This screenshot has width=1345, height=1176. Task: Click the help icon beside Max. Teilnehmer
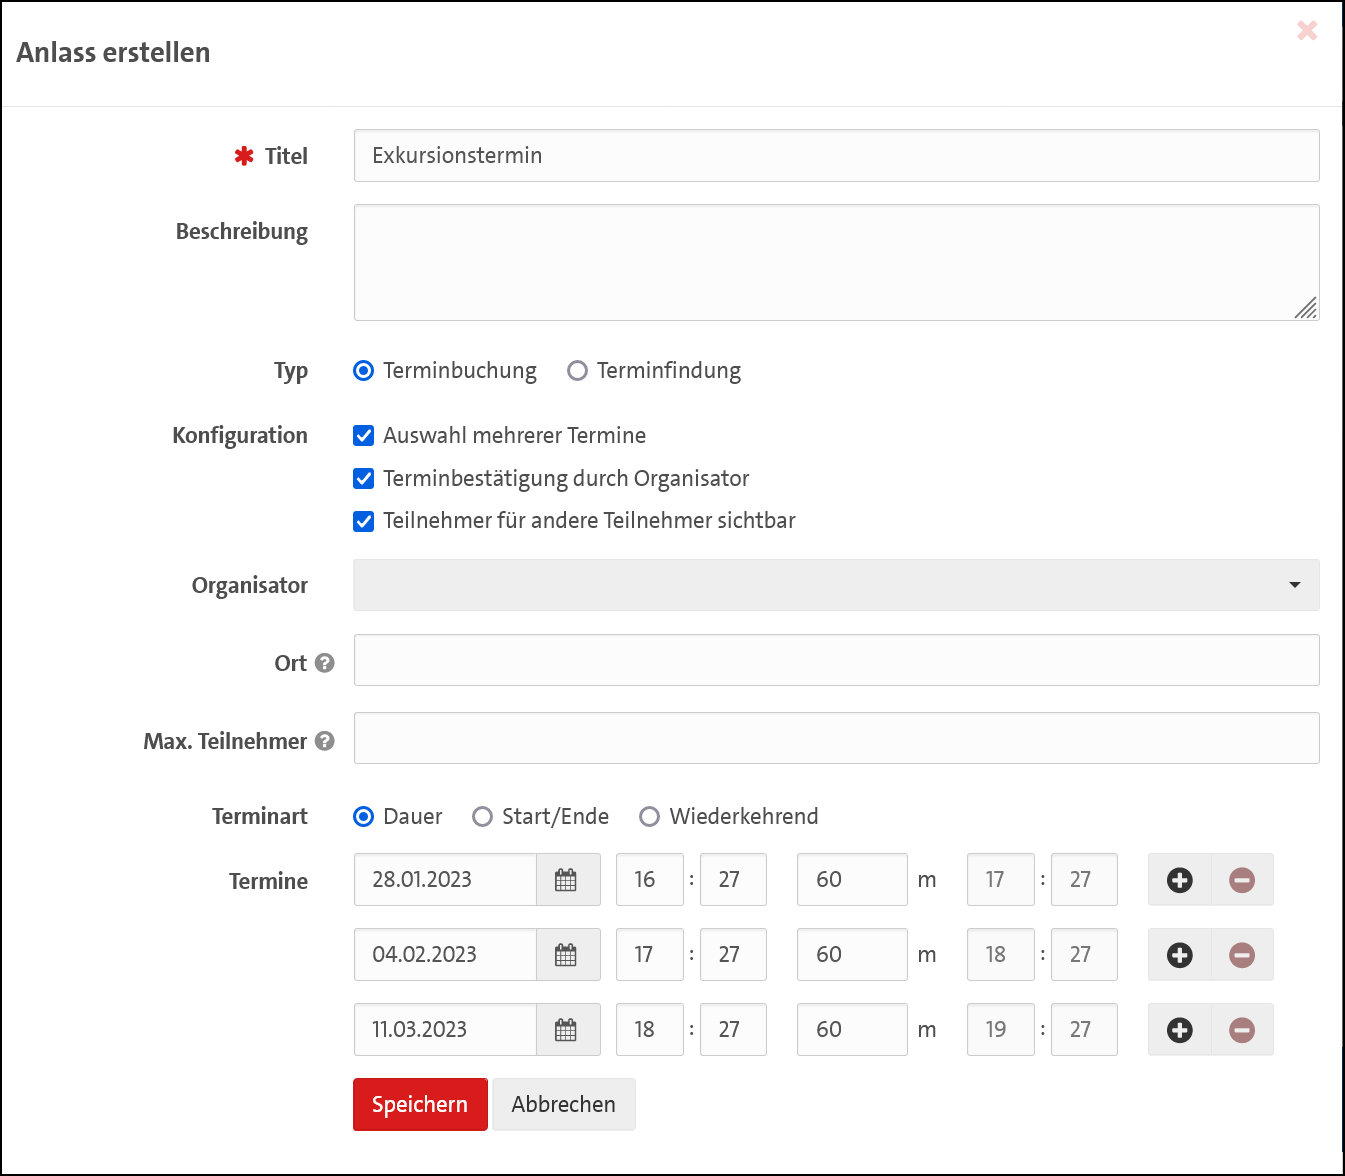(324, 741)
